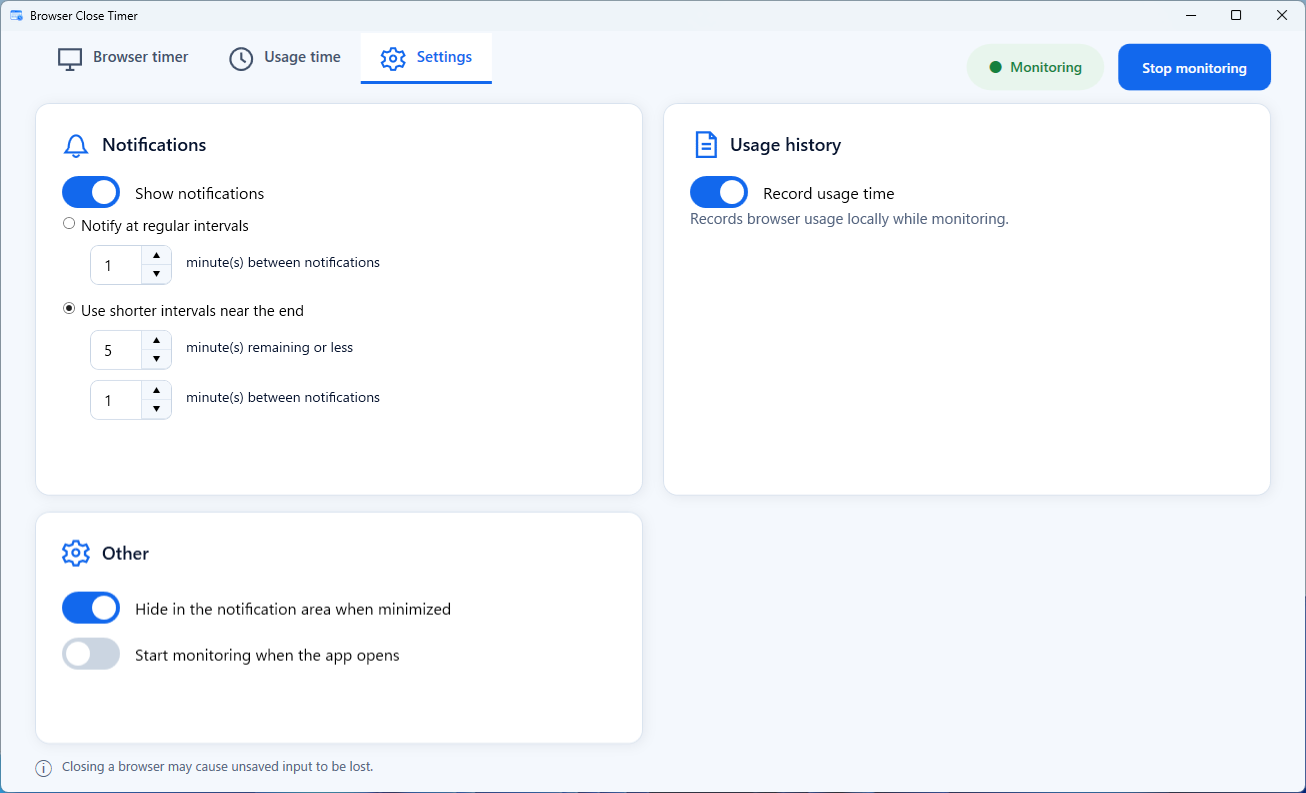Image resolution: width=1306 pixels, height=793 pixels.
Task: Switch to the Browser timer tab
Action: (x=123, y=58)
